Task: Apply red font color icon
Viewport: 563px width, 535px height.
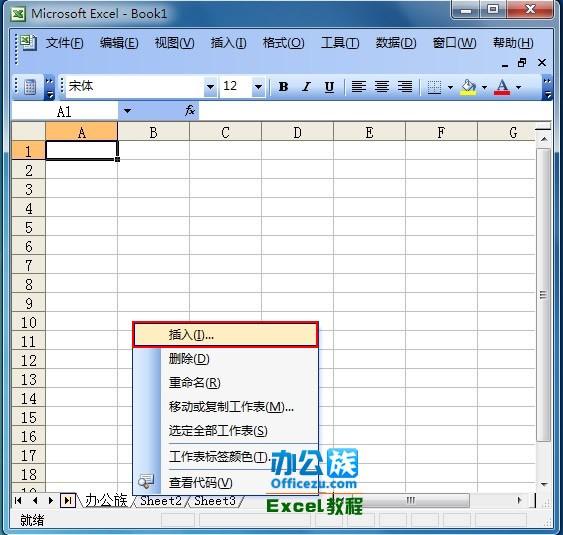Action: click(x=502, y=87)
